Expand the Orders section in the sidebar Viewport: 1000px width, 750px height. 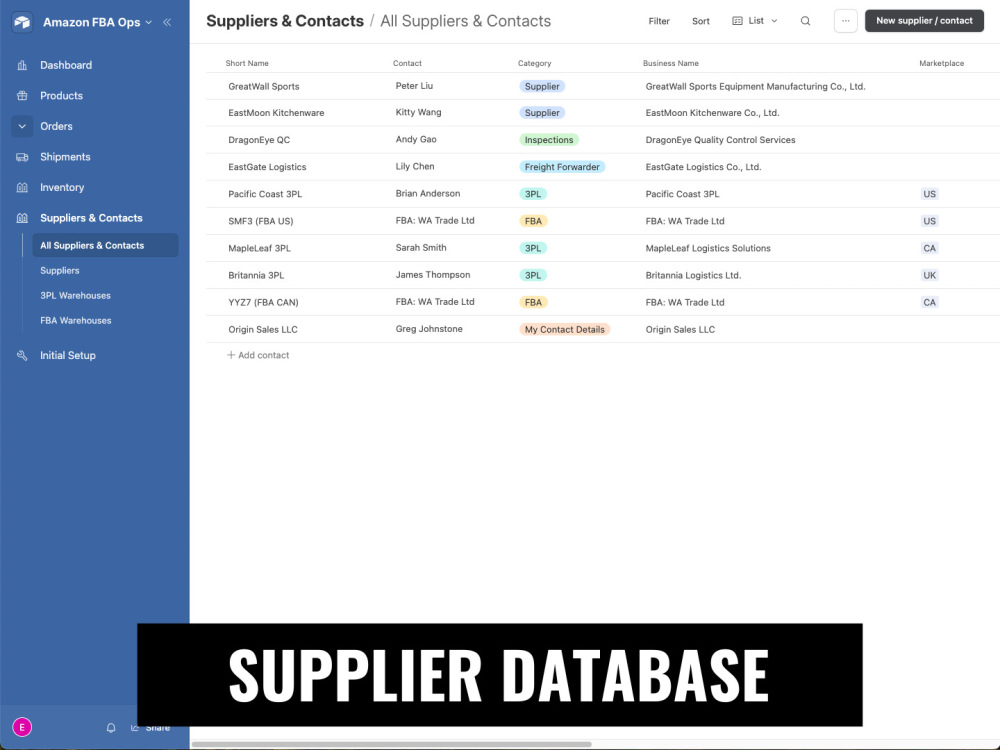22,126
